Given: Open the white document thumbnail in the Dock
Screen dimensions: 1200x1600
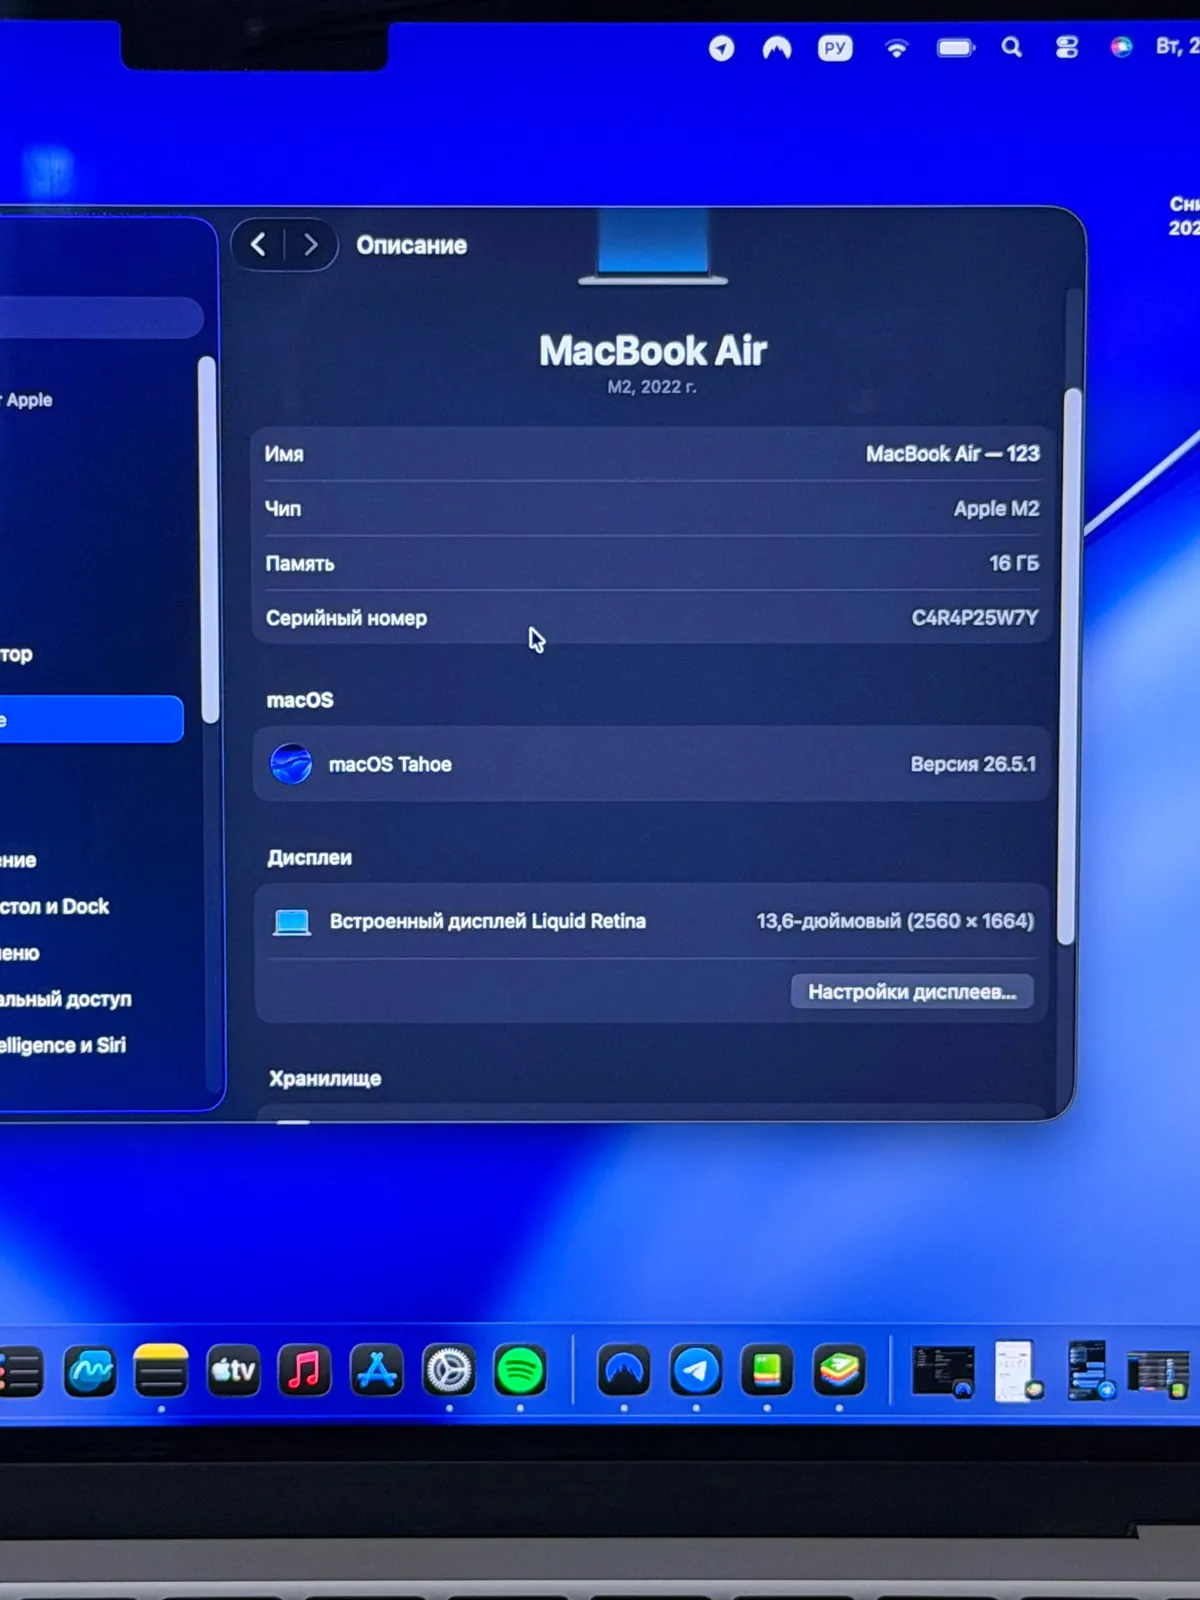Looking at the screenshot, I should point(1016,1371).
